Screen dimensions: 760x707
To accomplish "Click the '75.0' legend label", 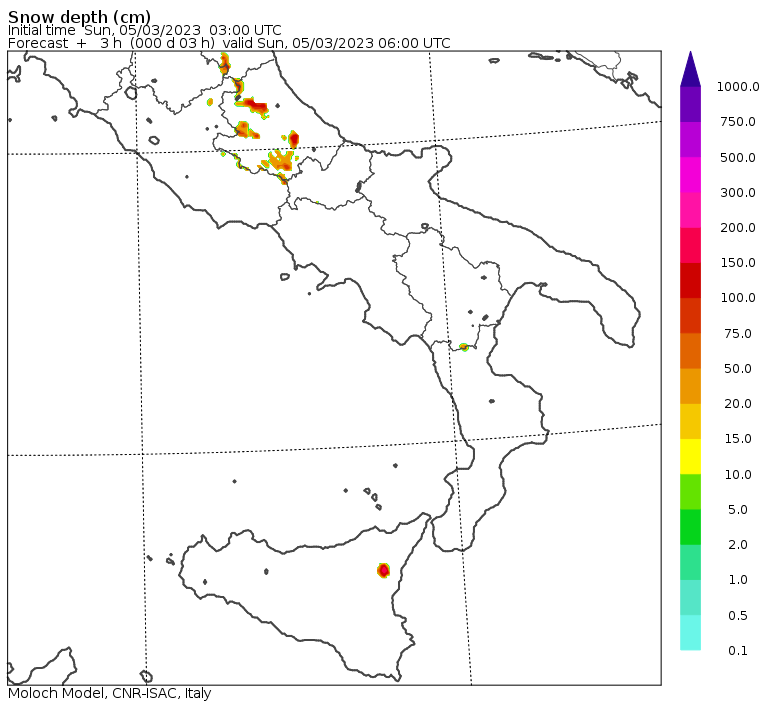I will pos(738,333).
